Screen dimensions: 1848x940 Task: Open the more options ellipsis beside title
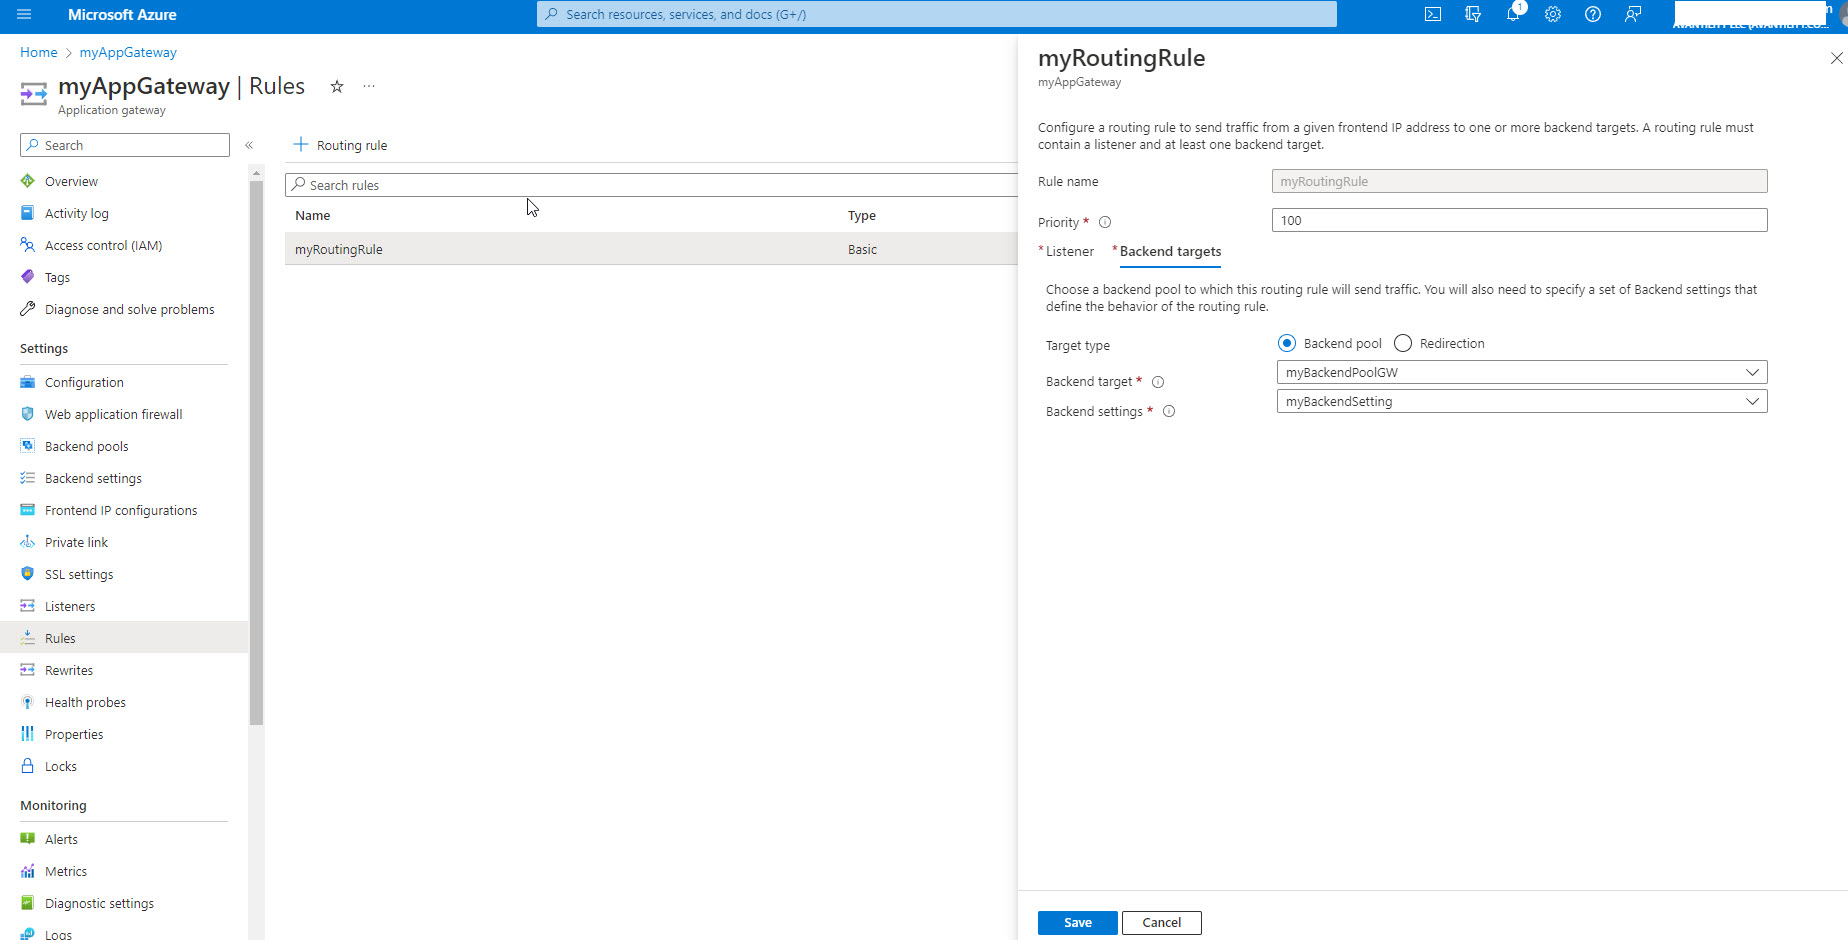(369, 87)
